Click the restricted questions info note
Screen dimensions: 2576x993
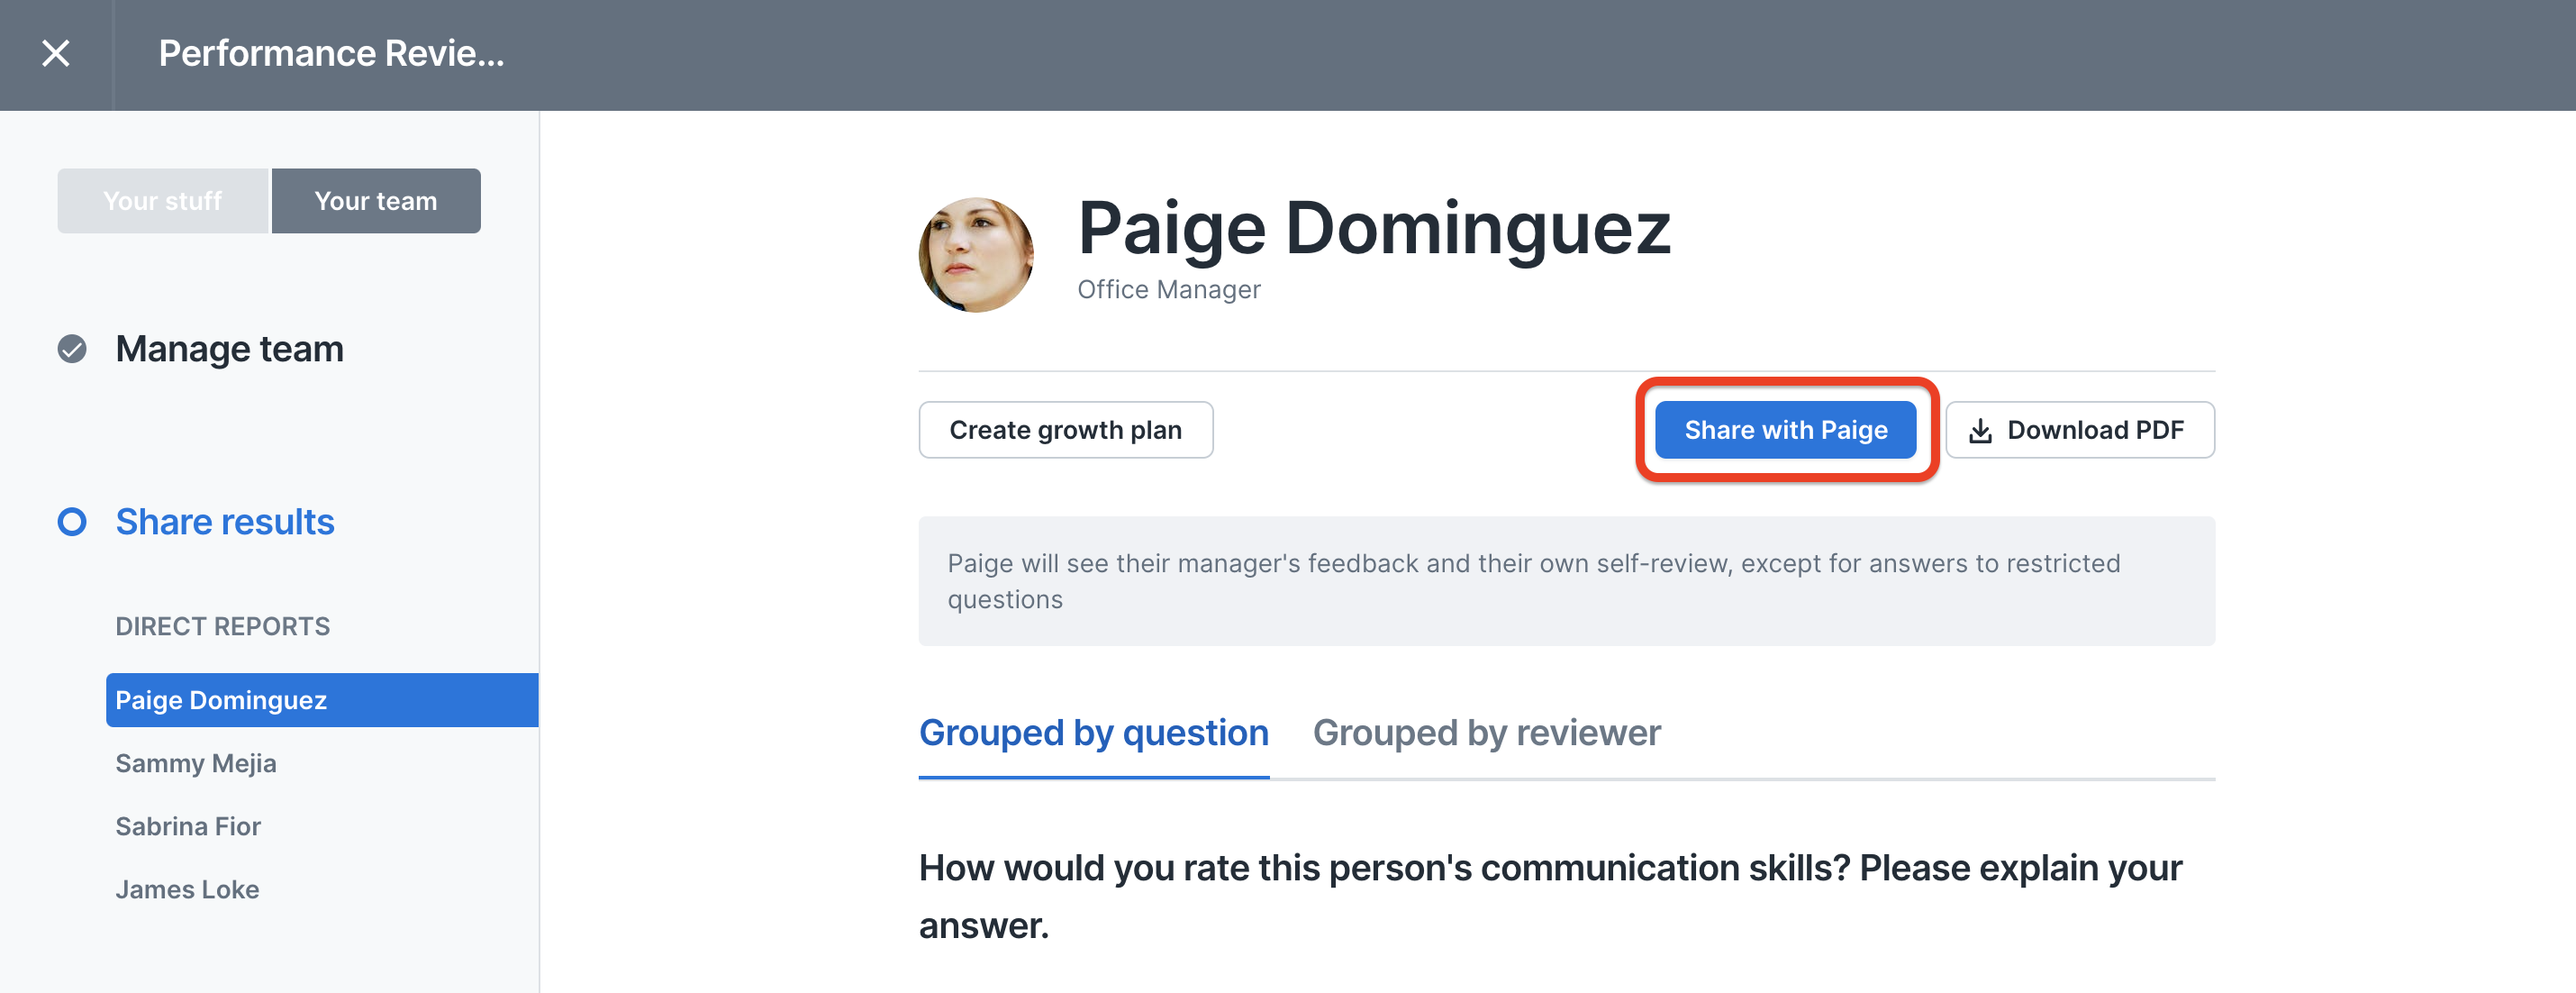(1567, 581)
